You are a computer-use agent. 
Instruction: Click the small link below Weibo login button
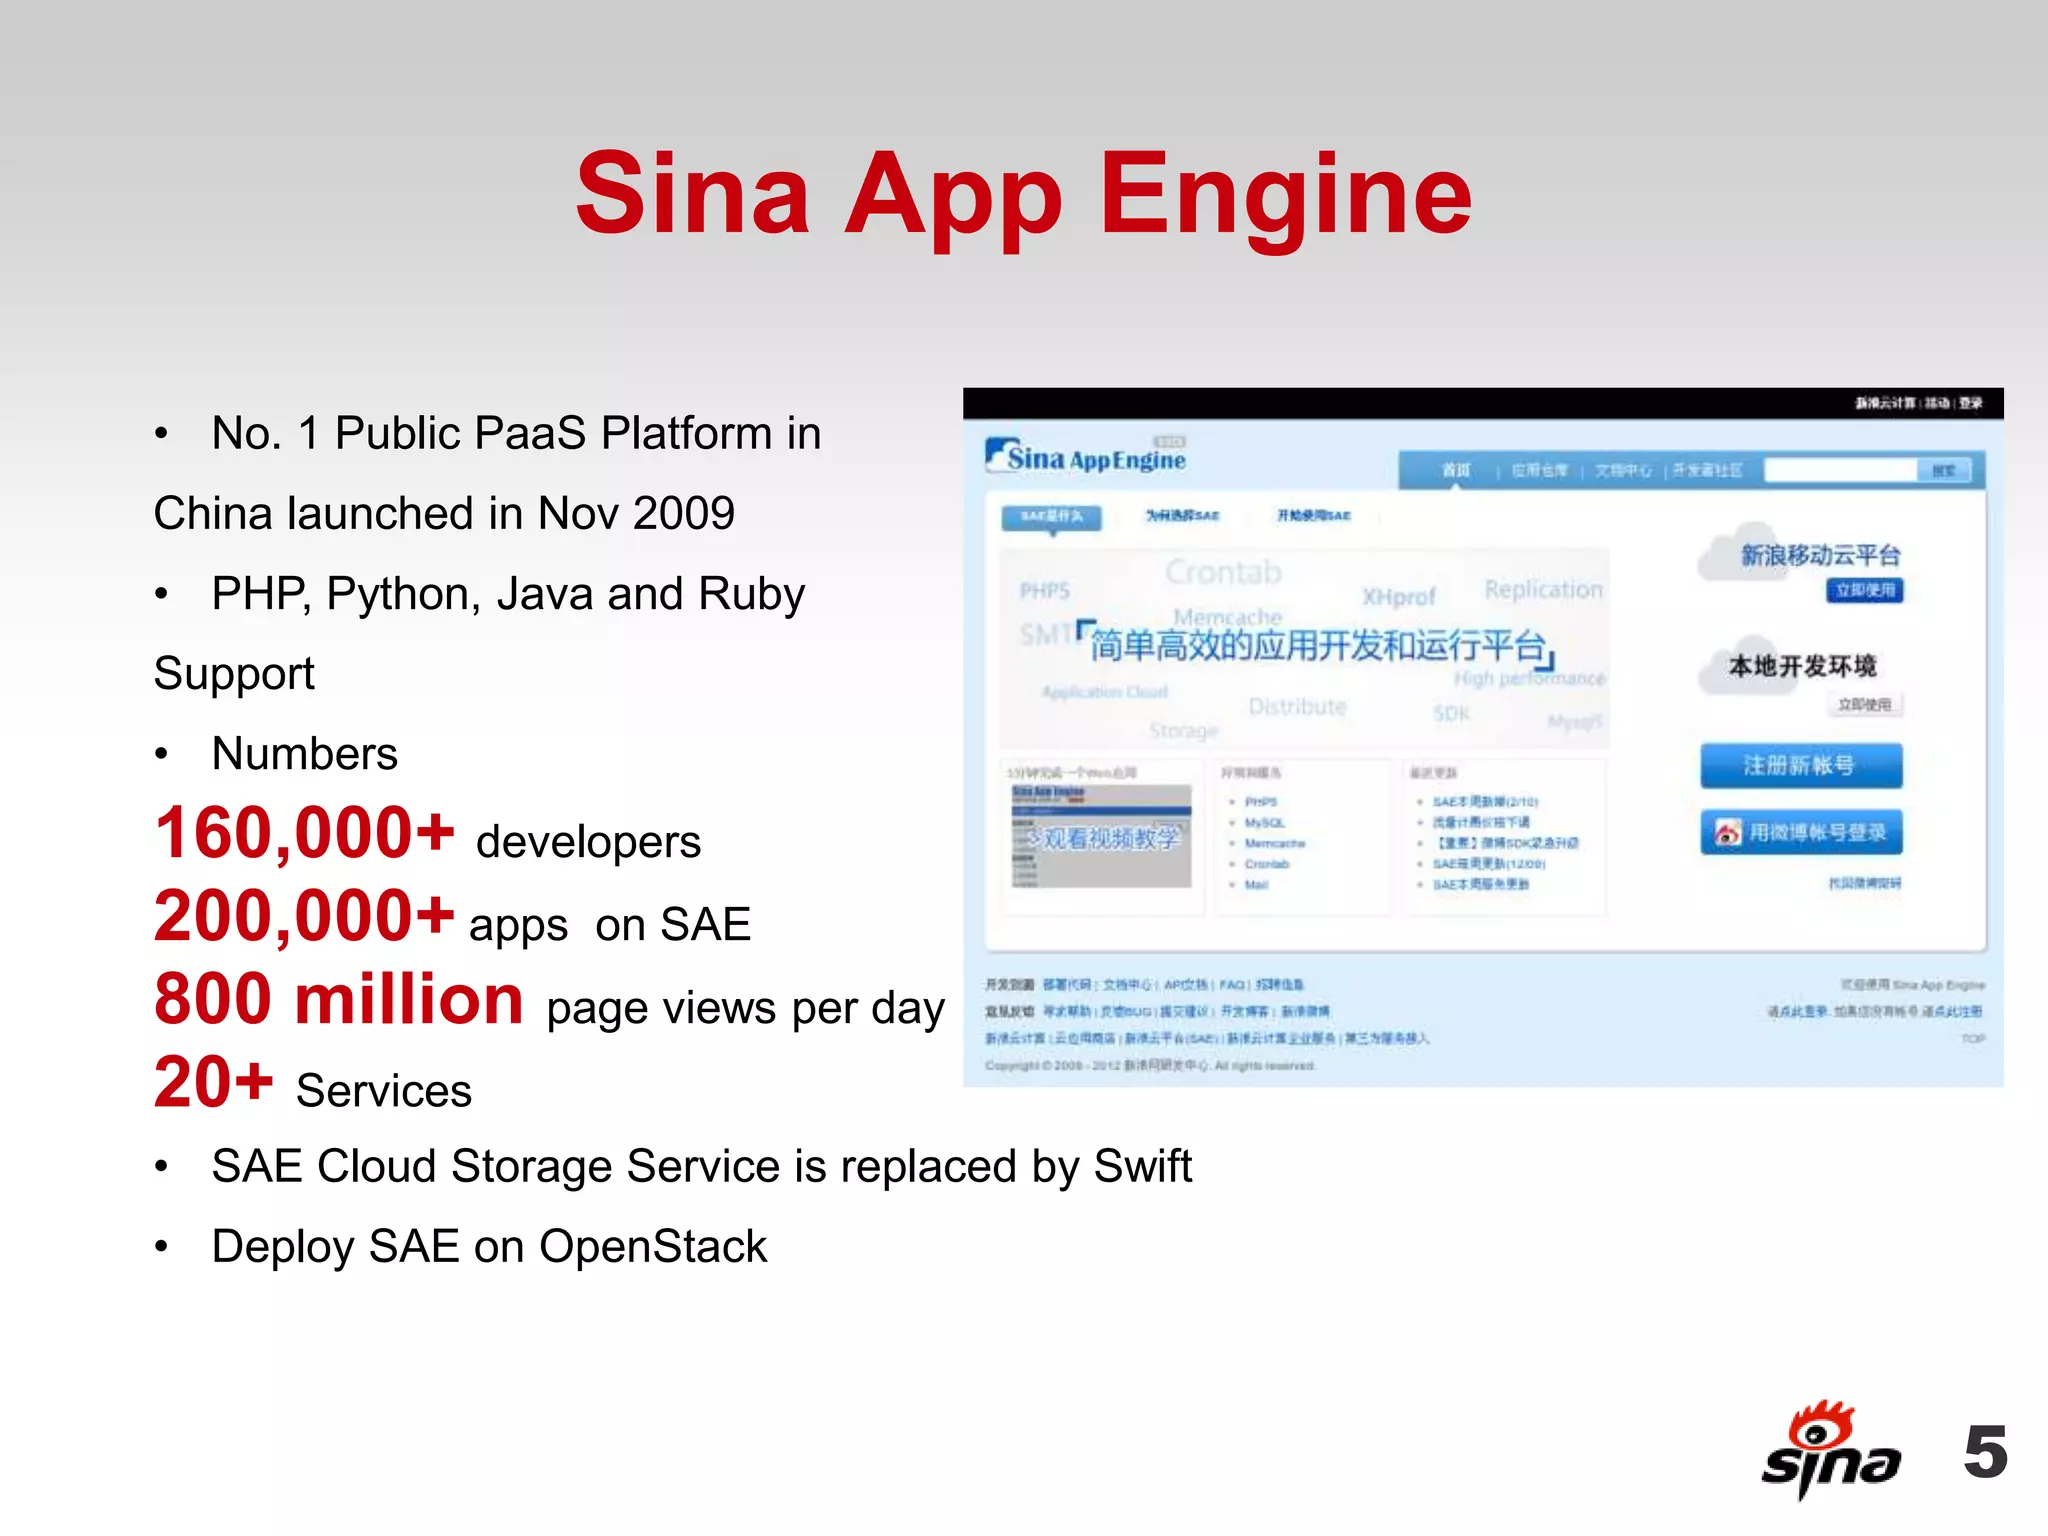(x=1865, y=884)
